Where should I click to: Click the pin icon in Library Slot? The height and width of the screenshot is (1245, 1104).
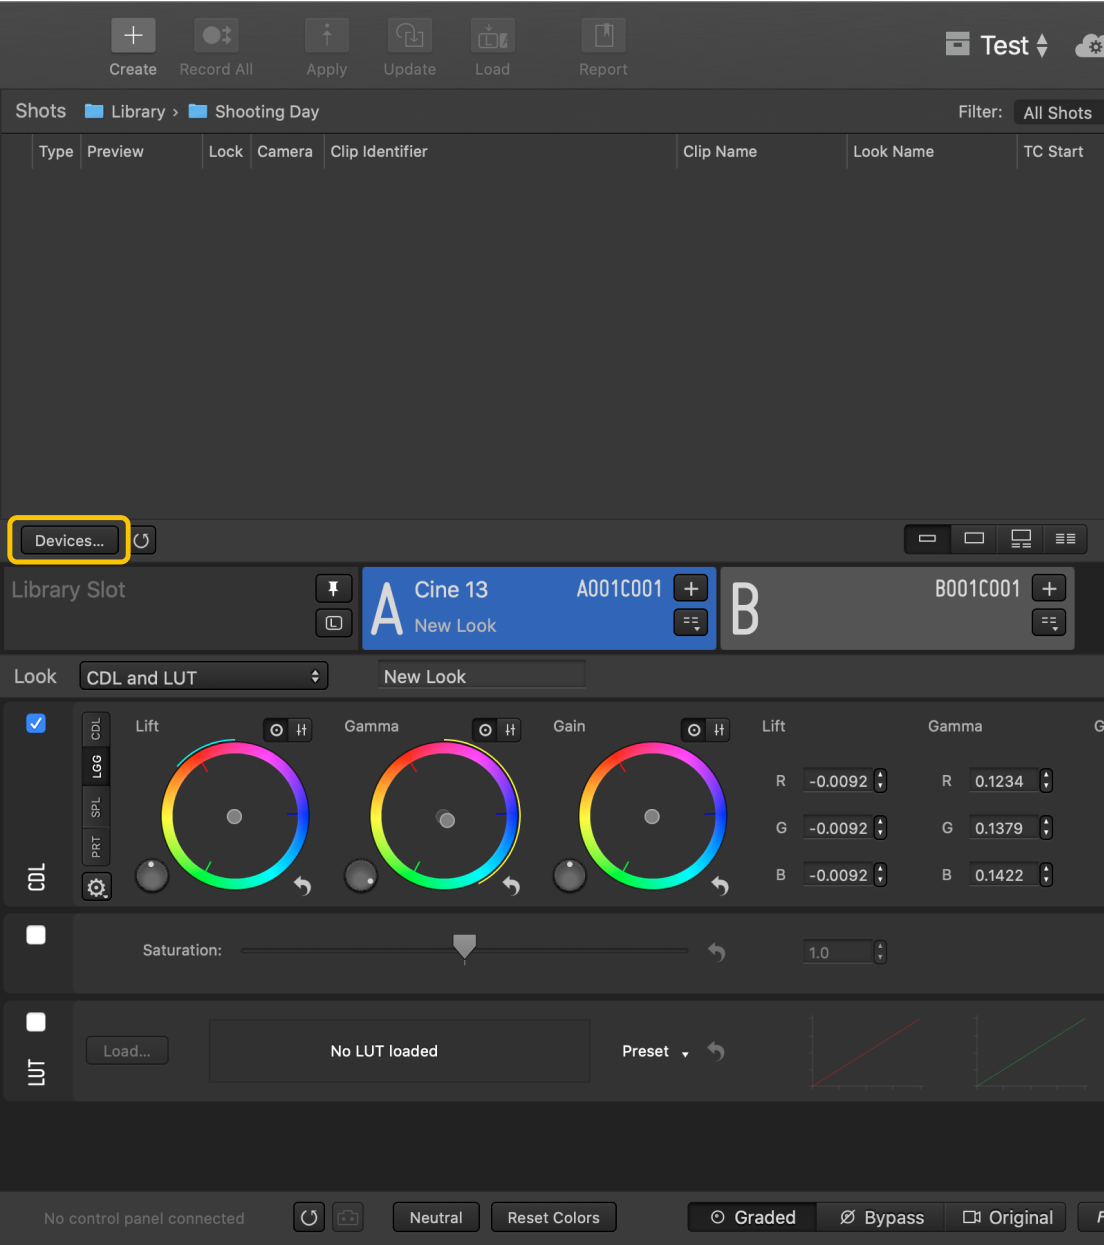click(x=333, y=588)
